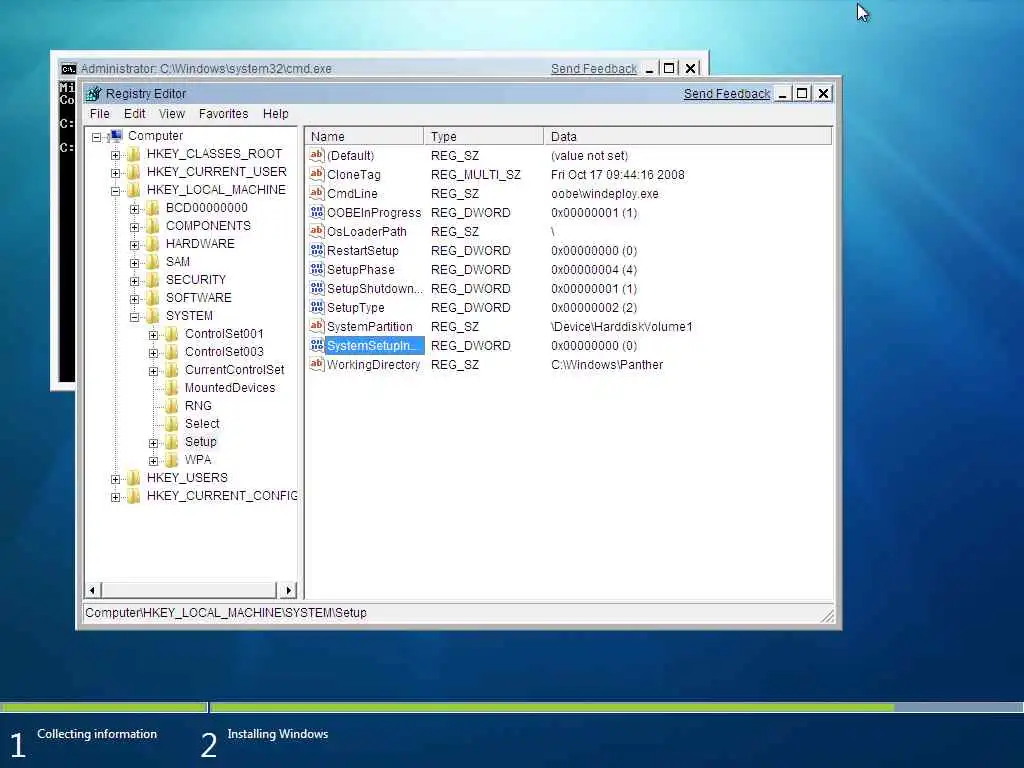The width and height of the screenshot is (1024, 768).
Task: Click the SOFTWARE folder icon
Action: (x=153, y=298)
